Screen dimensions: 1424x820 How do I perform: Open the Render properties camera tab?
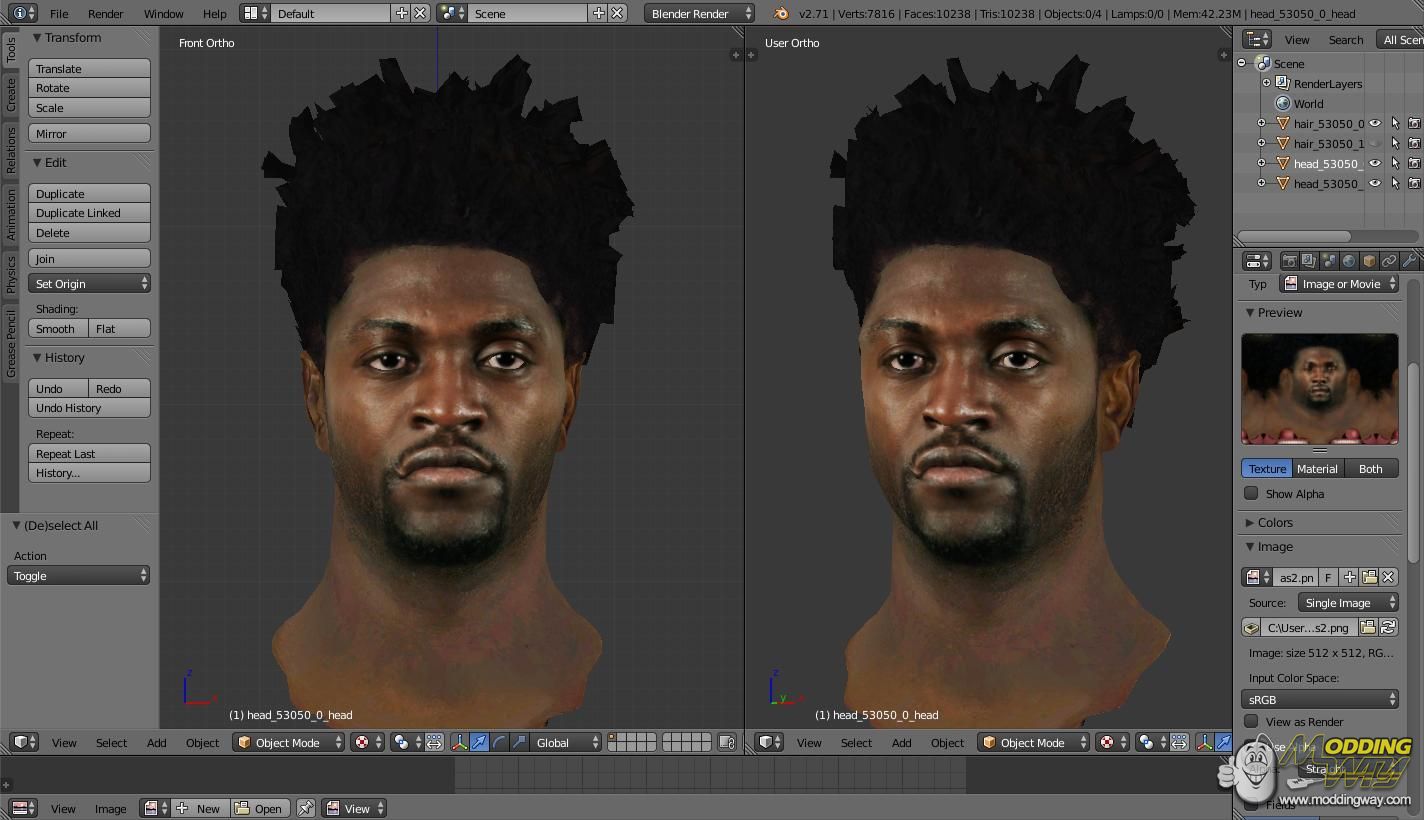coord(1289,261)
